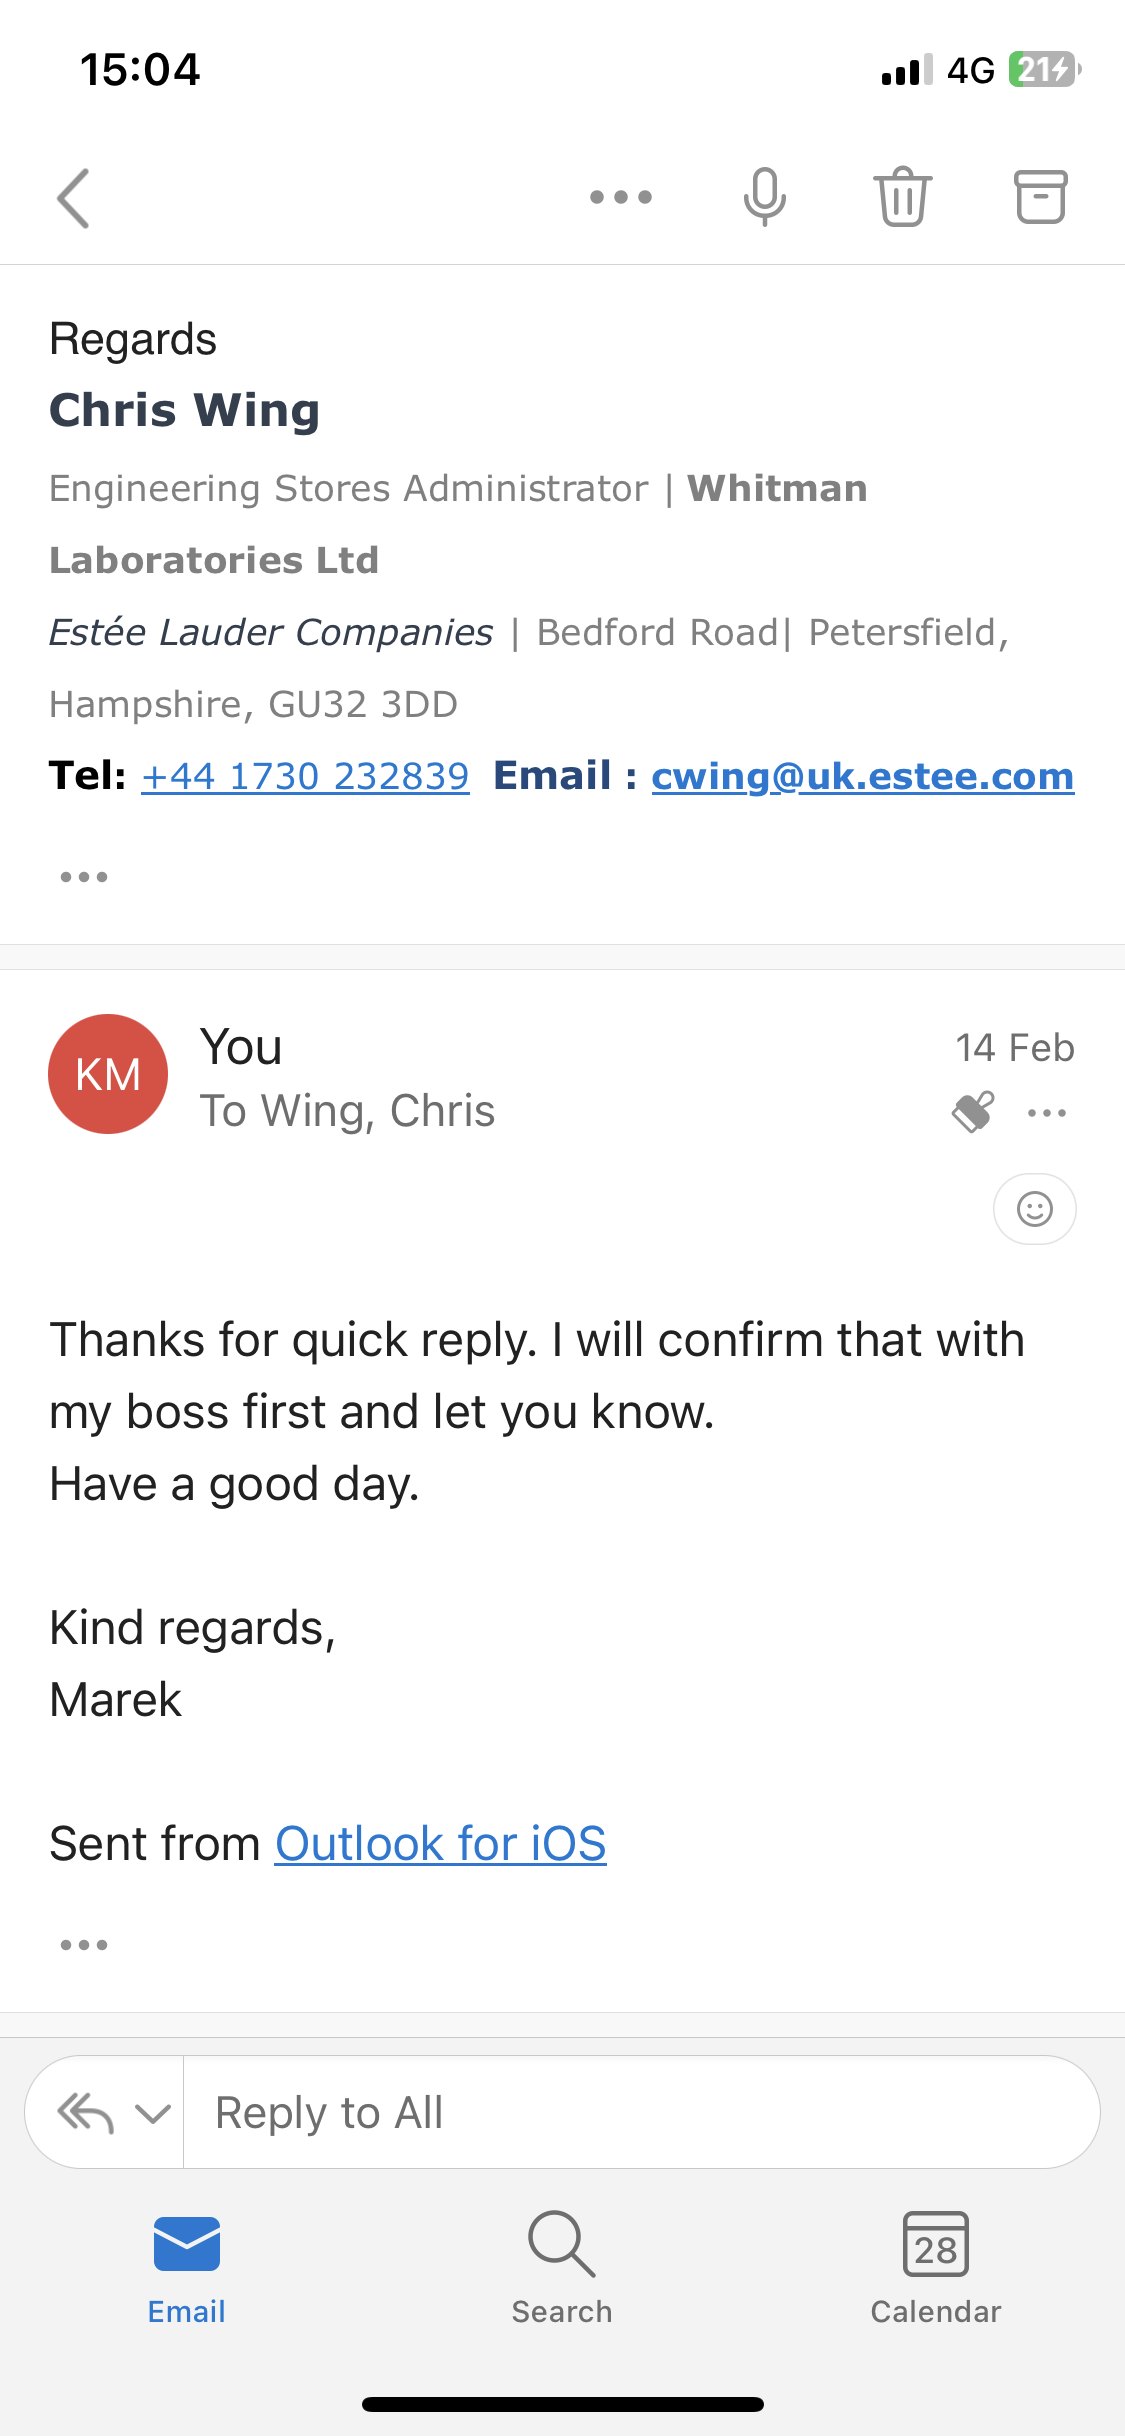This screenshot has height=2436, width=1125.
Task: Add an emoji reaction to the message
Action: click(1035, 1209)
